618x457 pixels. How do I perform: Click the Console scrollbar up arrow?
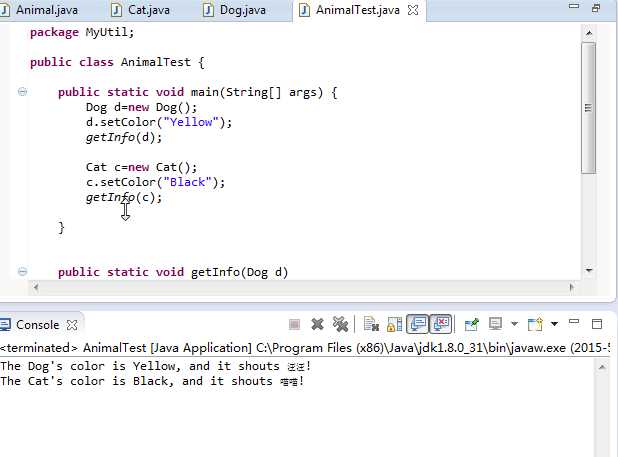(x=601, y=368)
